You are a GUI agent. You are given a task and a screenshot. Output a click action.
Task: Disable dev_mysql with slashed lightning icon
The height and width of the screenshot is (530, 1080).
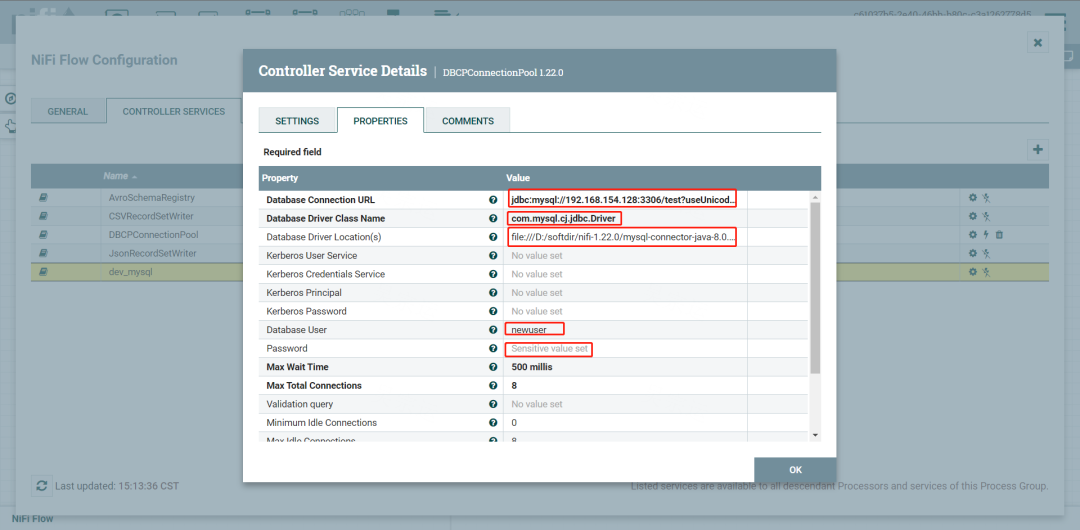pos(986,272)
